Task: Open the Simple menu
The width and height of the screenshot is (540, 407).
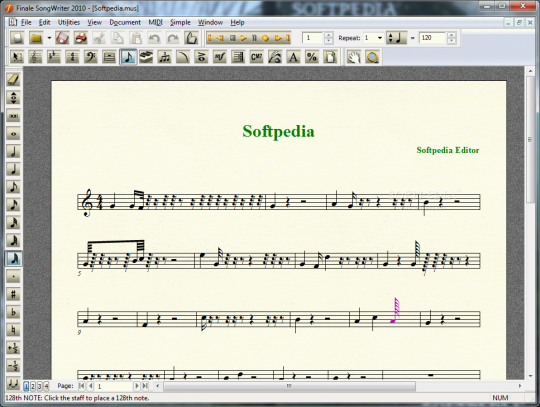Action: (180, 22)
